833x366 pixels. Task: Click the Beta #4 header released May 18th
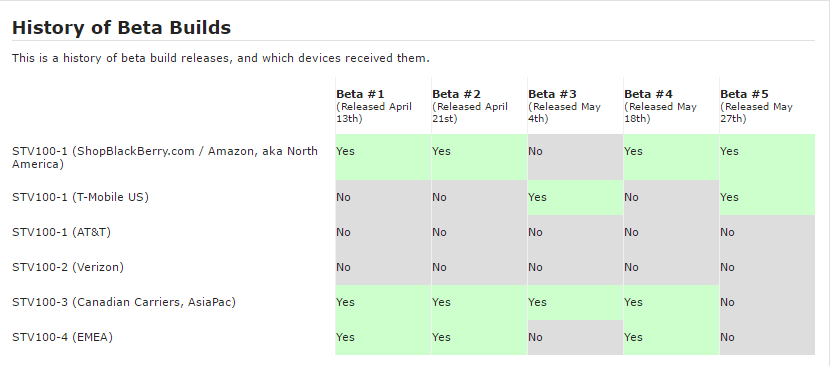tap(672, 106)
